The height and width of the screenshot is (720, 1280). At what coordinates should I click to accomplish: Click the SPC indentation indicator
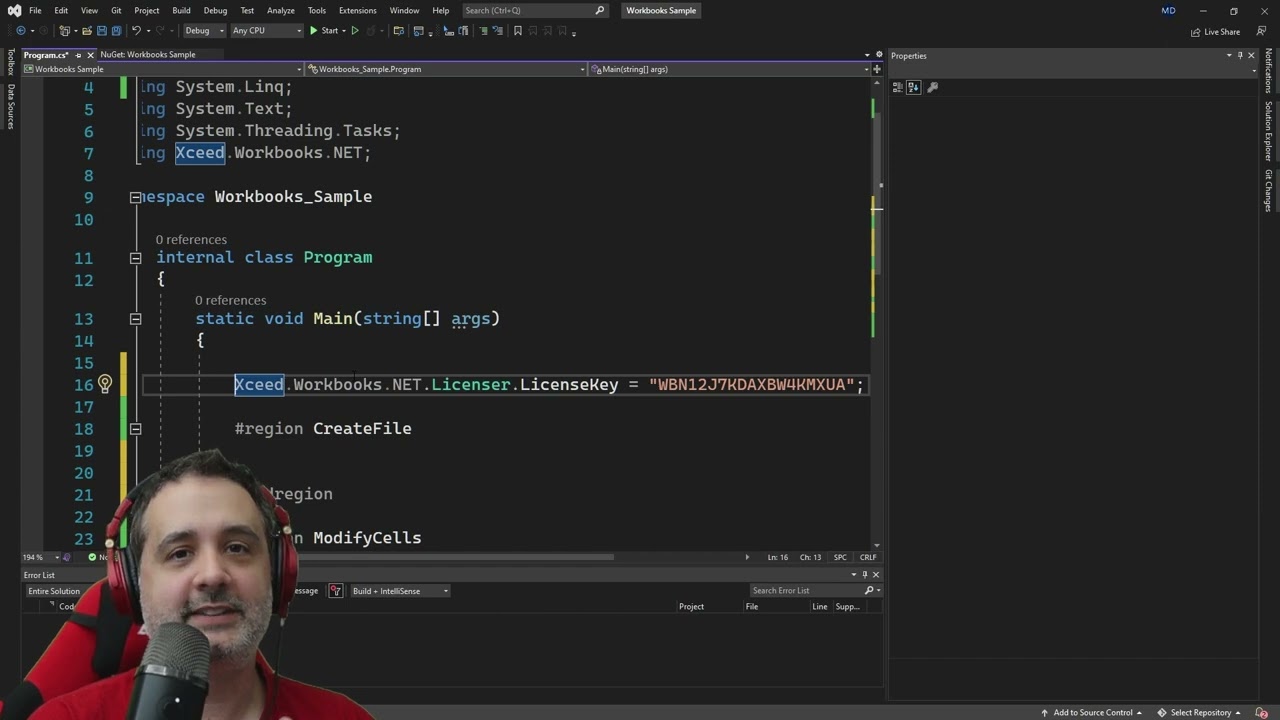click(x=840, y=557)
